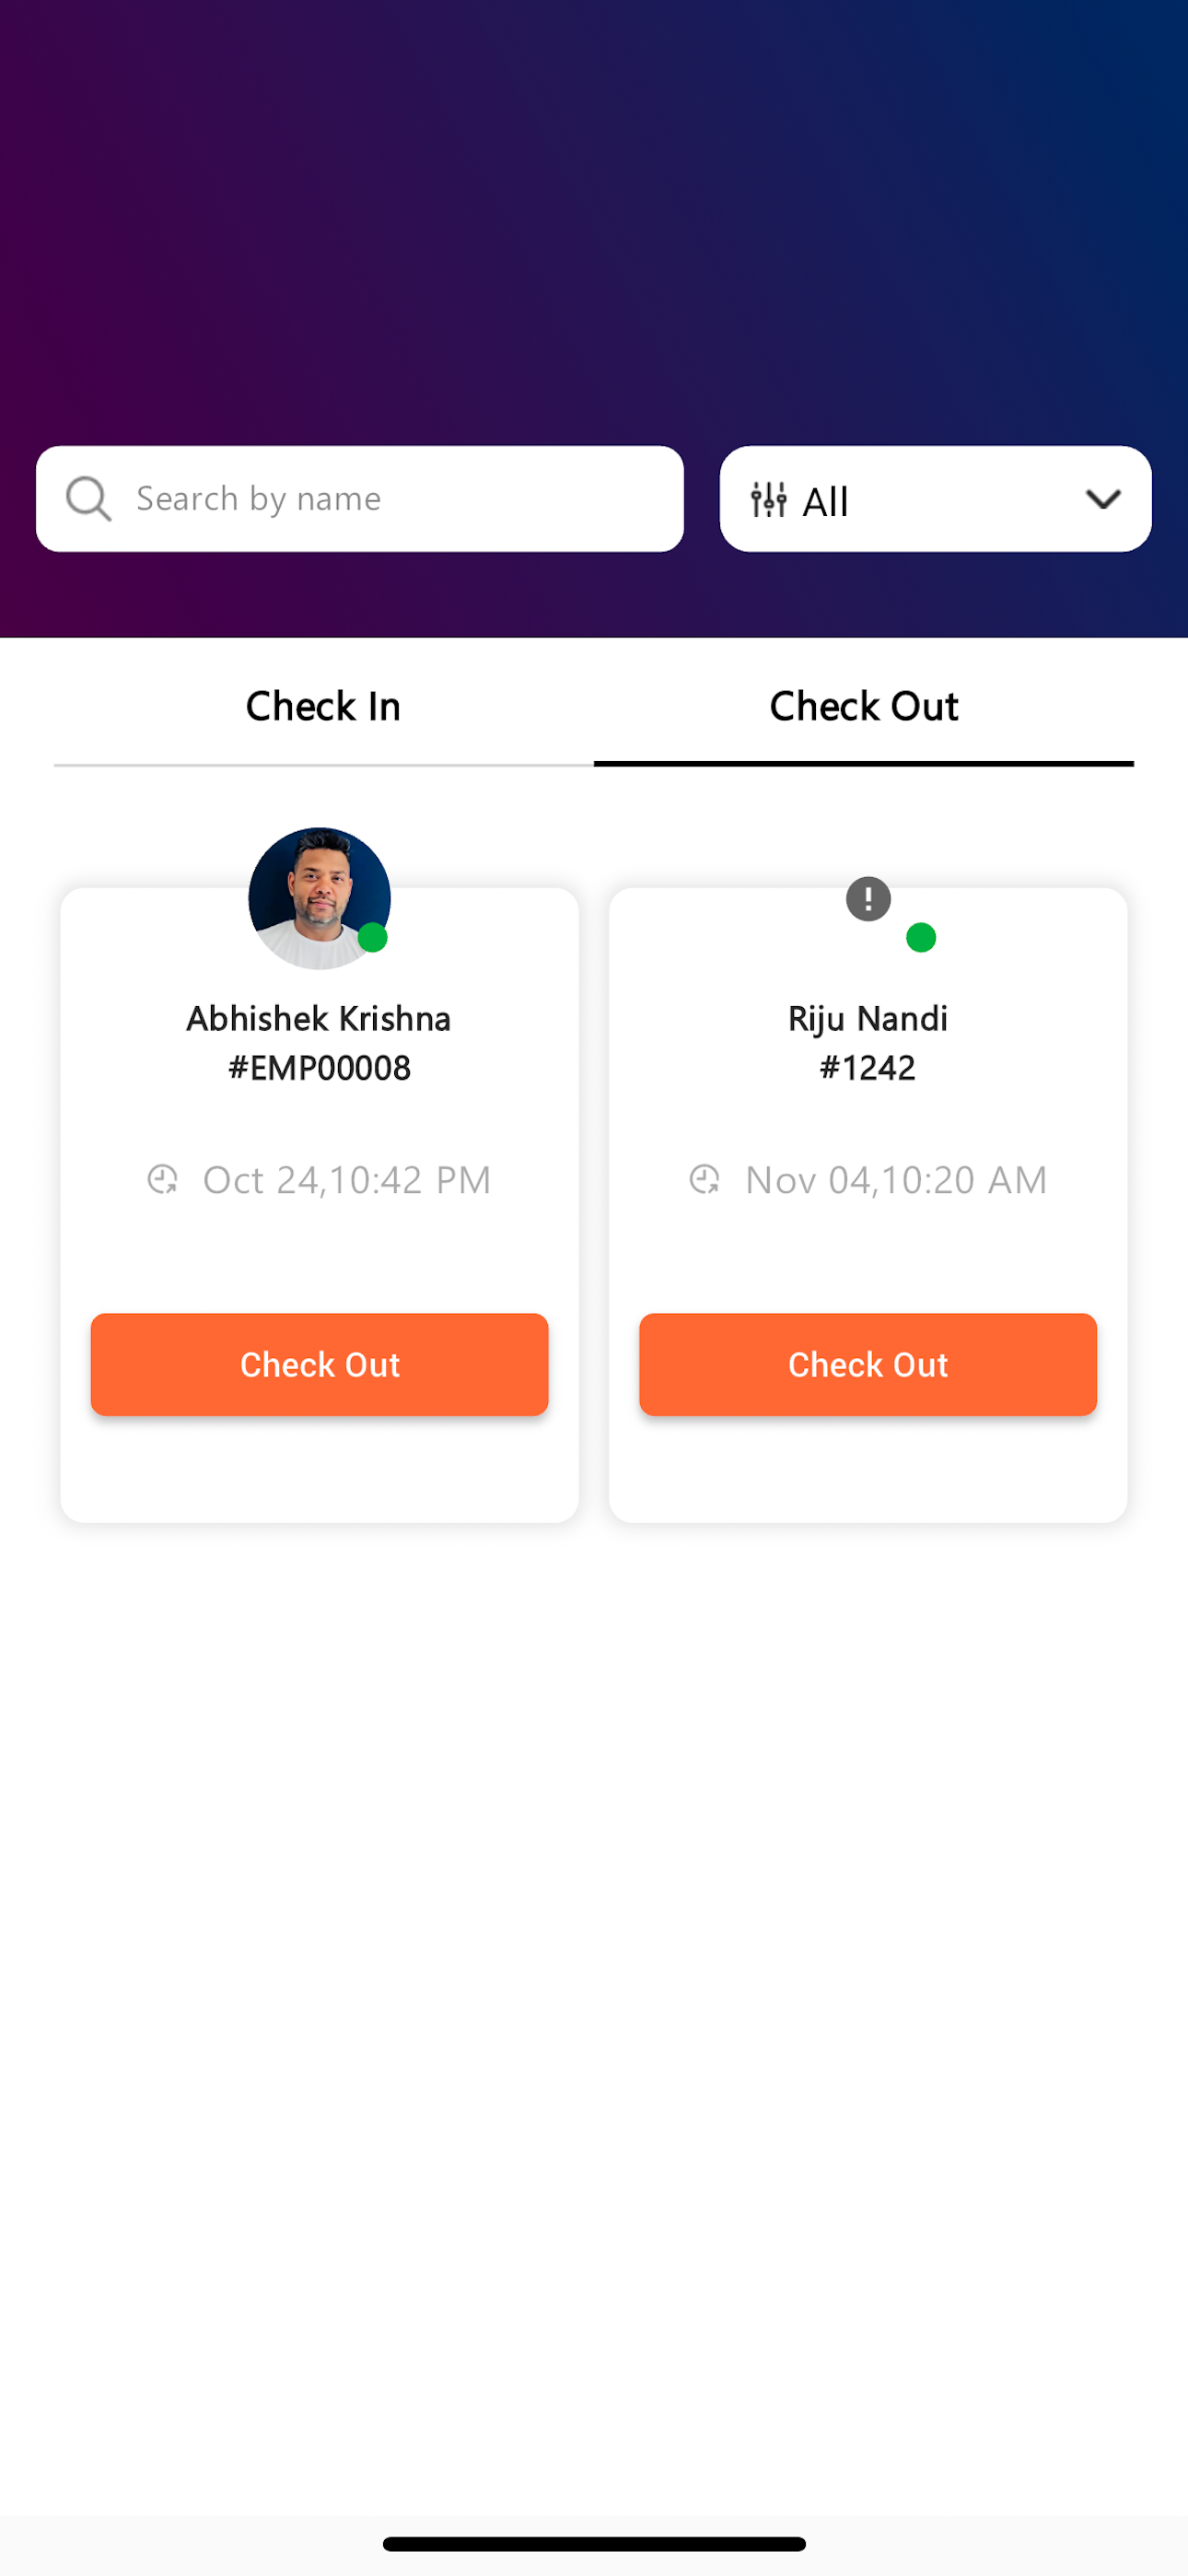Click Riju Nandi's missing photo alert icon

(868, 898)
